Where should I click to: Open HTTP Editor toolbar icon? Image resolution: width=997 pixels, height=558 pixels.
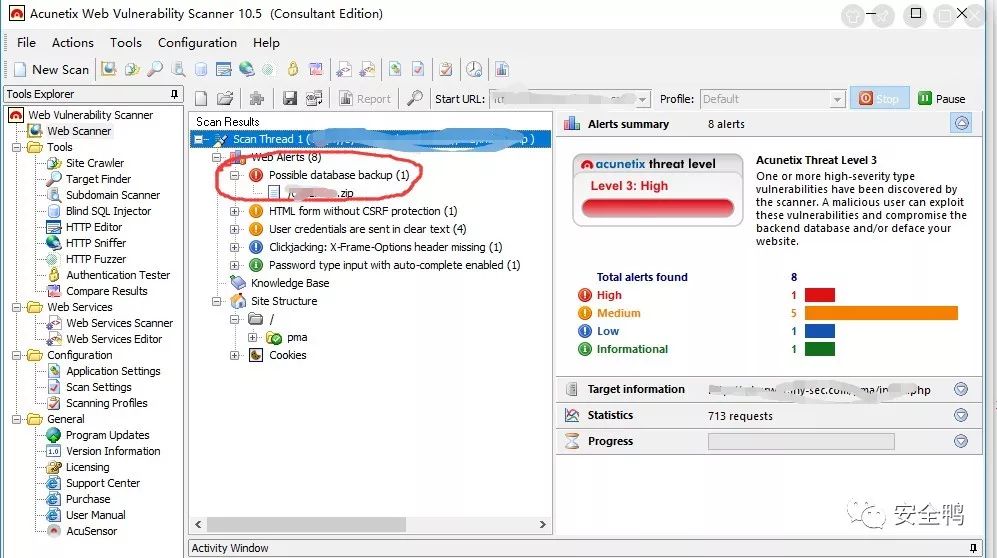pos(223,69)
